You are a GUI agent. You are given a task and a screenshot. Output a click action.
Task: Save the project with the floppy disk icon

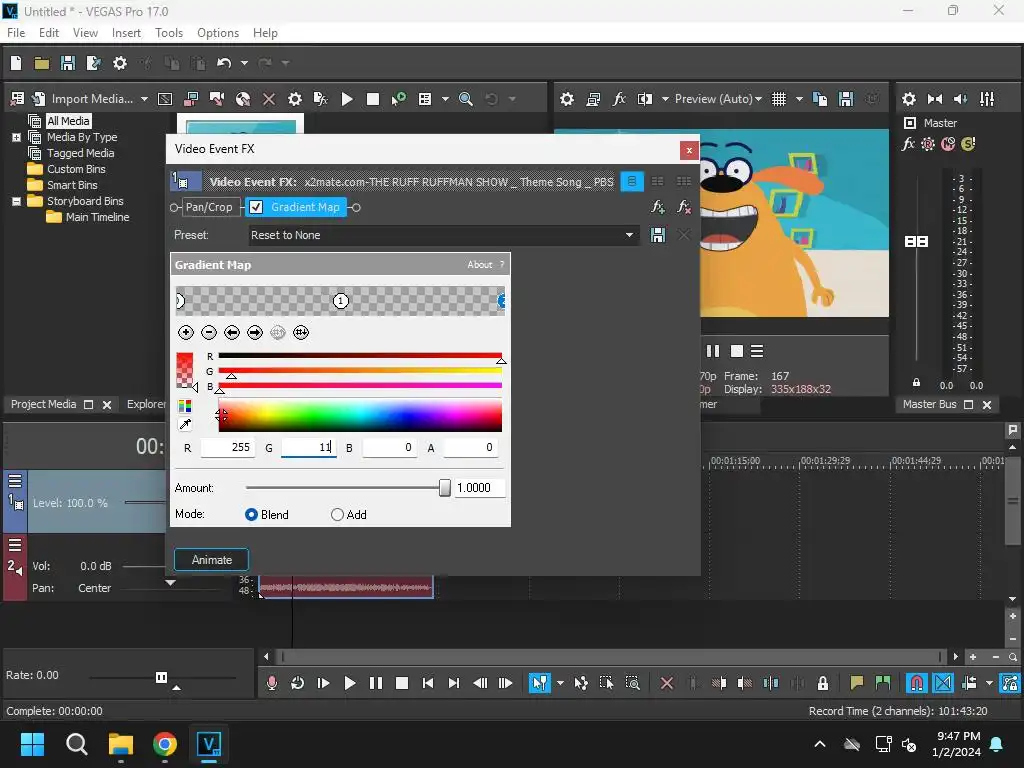[67, 63]
